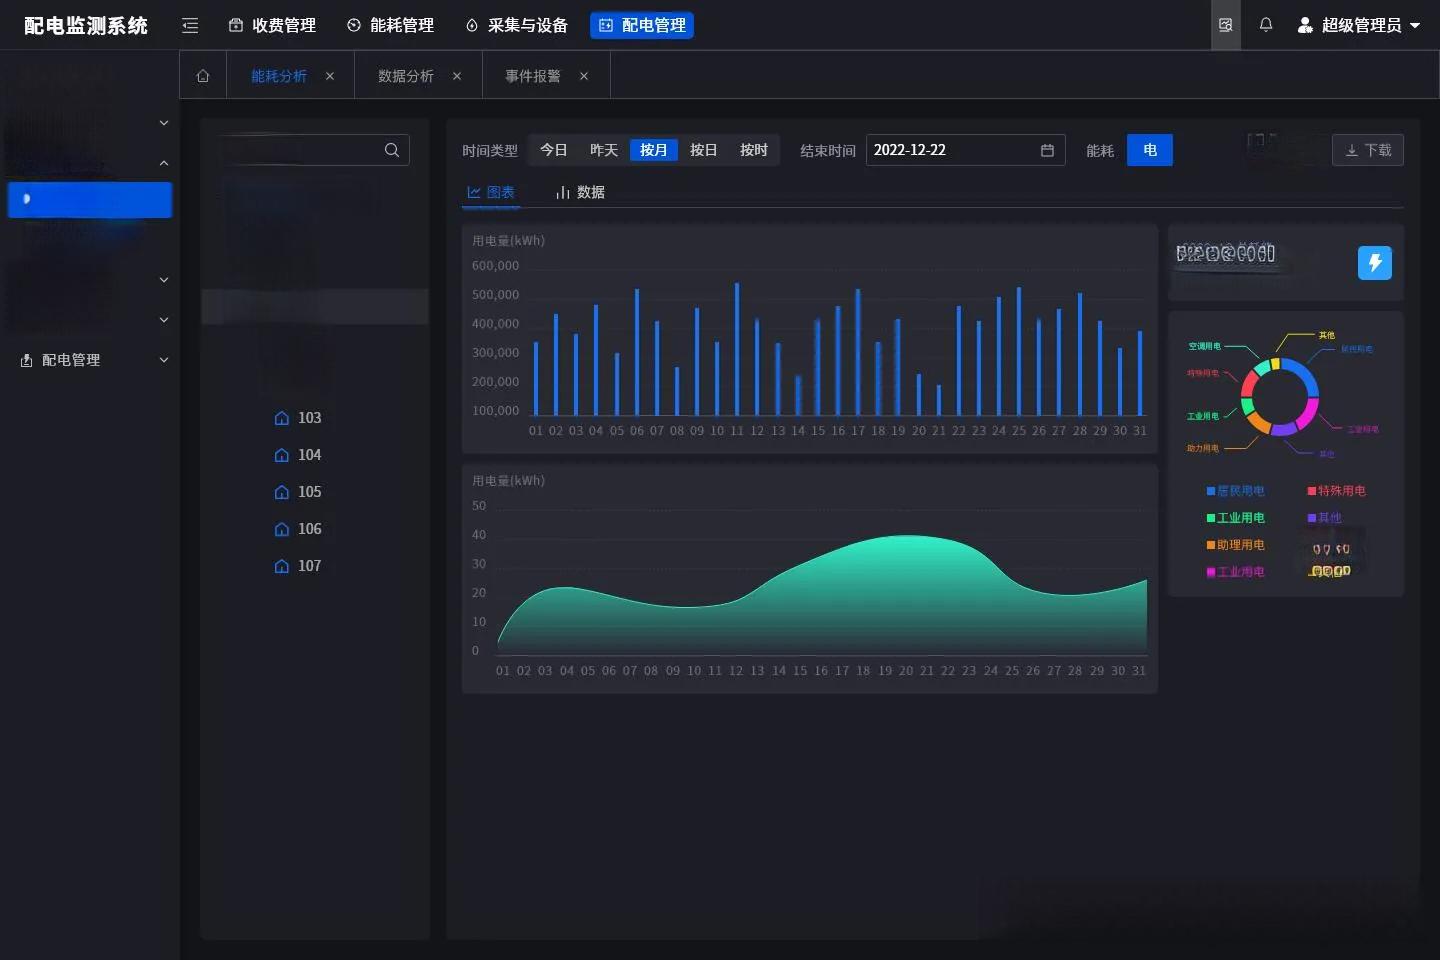Switch time type to 按日

point(703,150)
